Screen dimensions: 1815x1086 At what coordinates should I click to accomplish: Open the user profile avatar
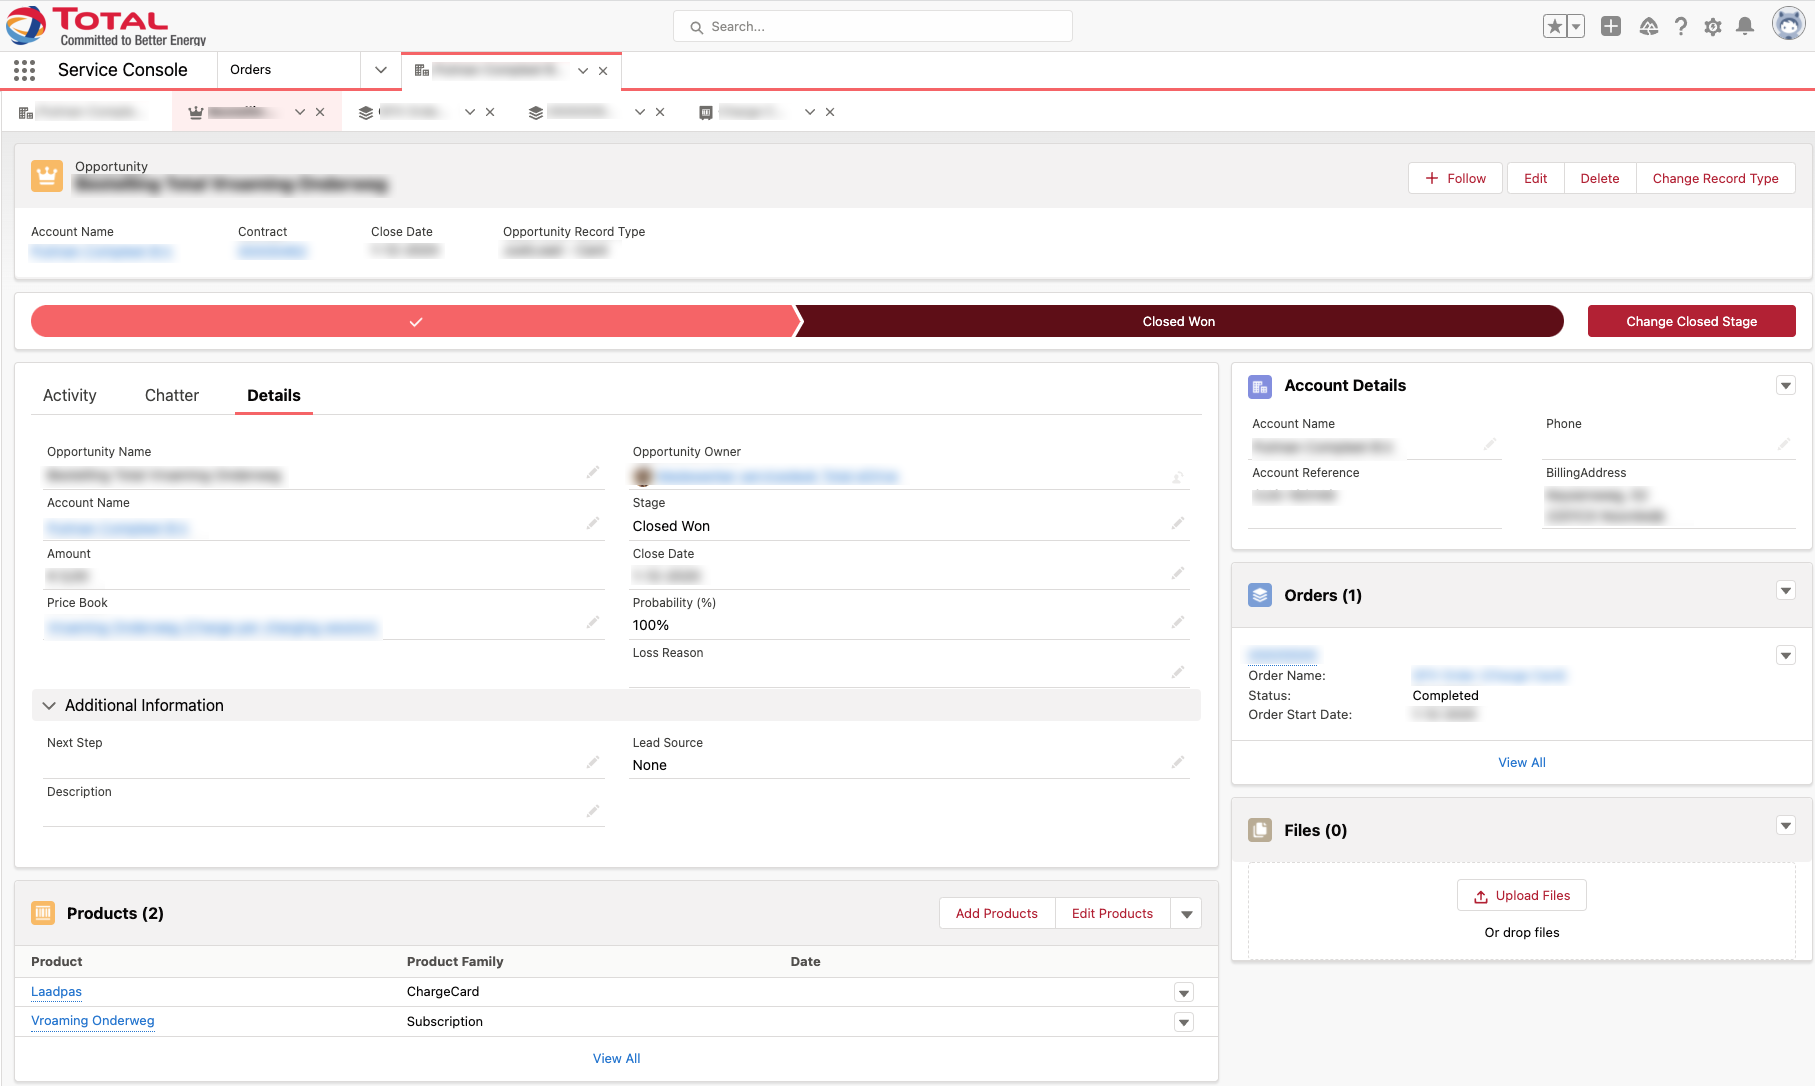(x=1788, y=24)
